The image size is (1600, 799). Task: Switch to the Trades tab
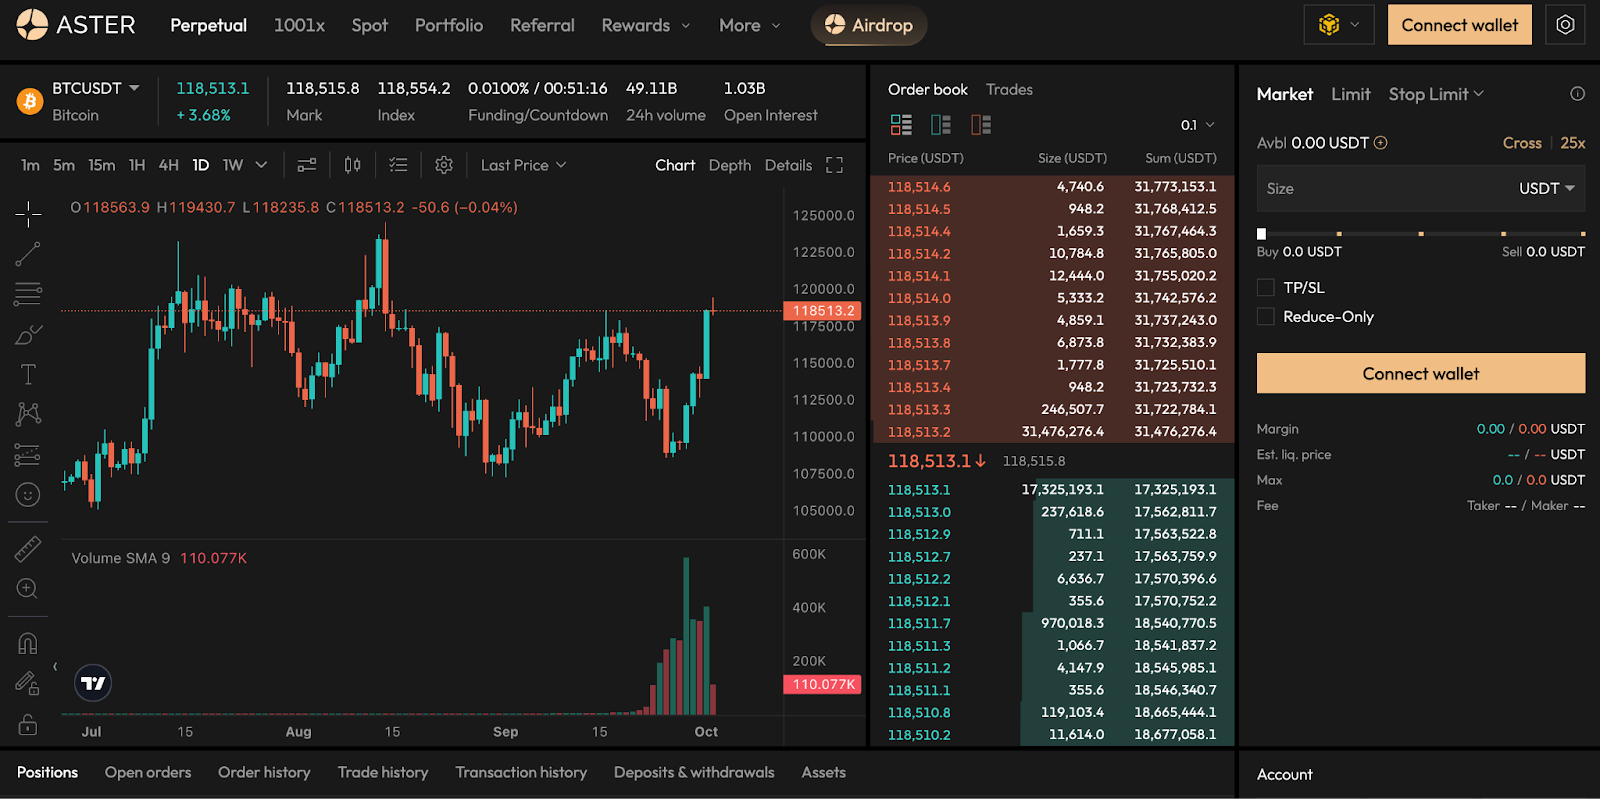(x=1009, y=90)
